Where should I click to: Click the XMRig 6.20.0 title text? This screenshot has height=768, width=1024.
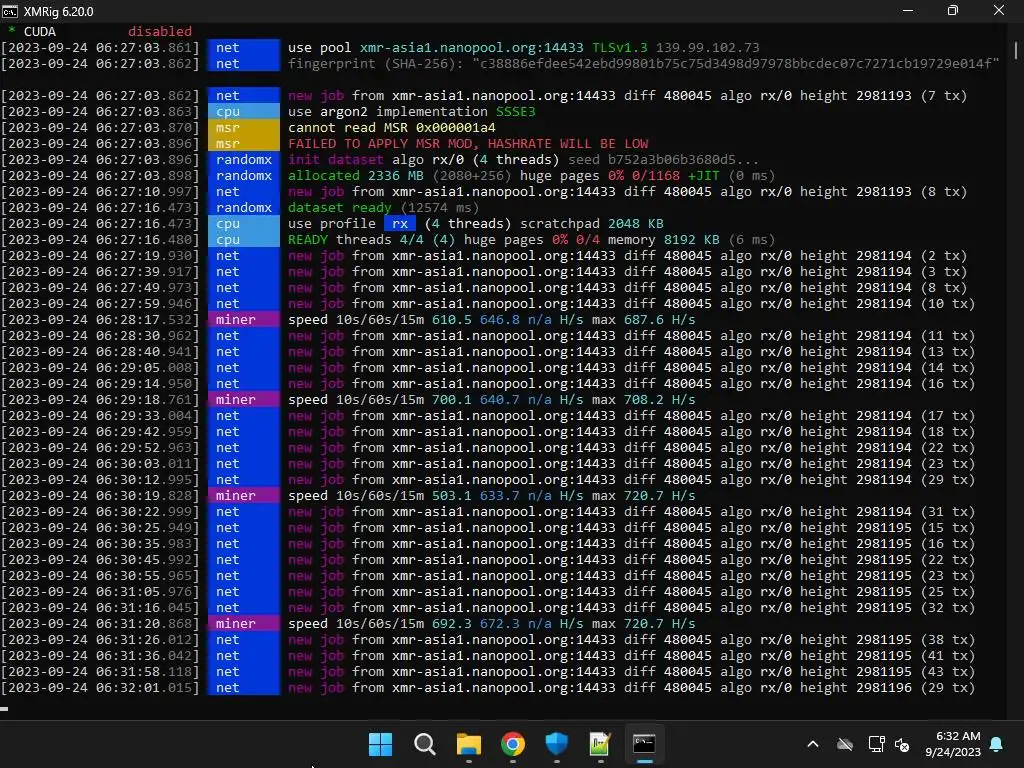(x=59, y=12)
